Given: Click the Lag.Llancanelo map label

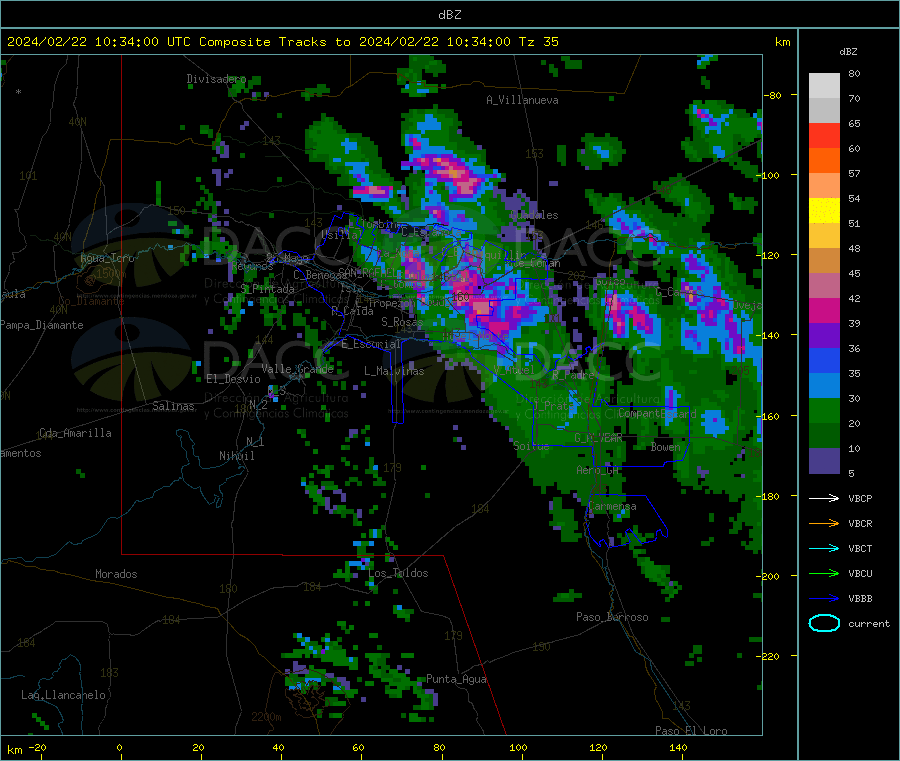Looking at the screenshot, I should [63, 695].
